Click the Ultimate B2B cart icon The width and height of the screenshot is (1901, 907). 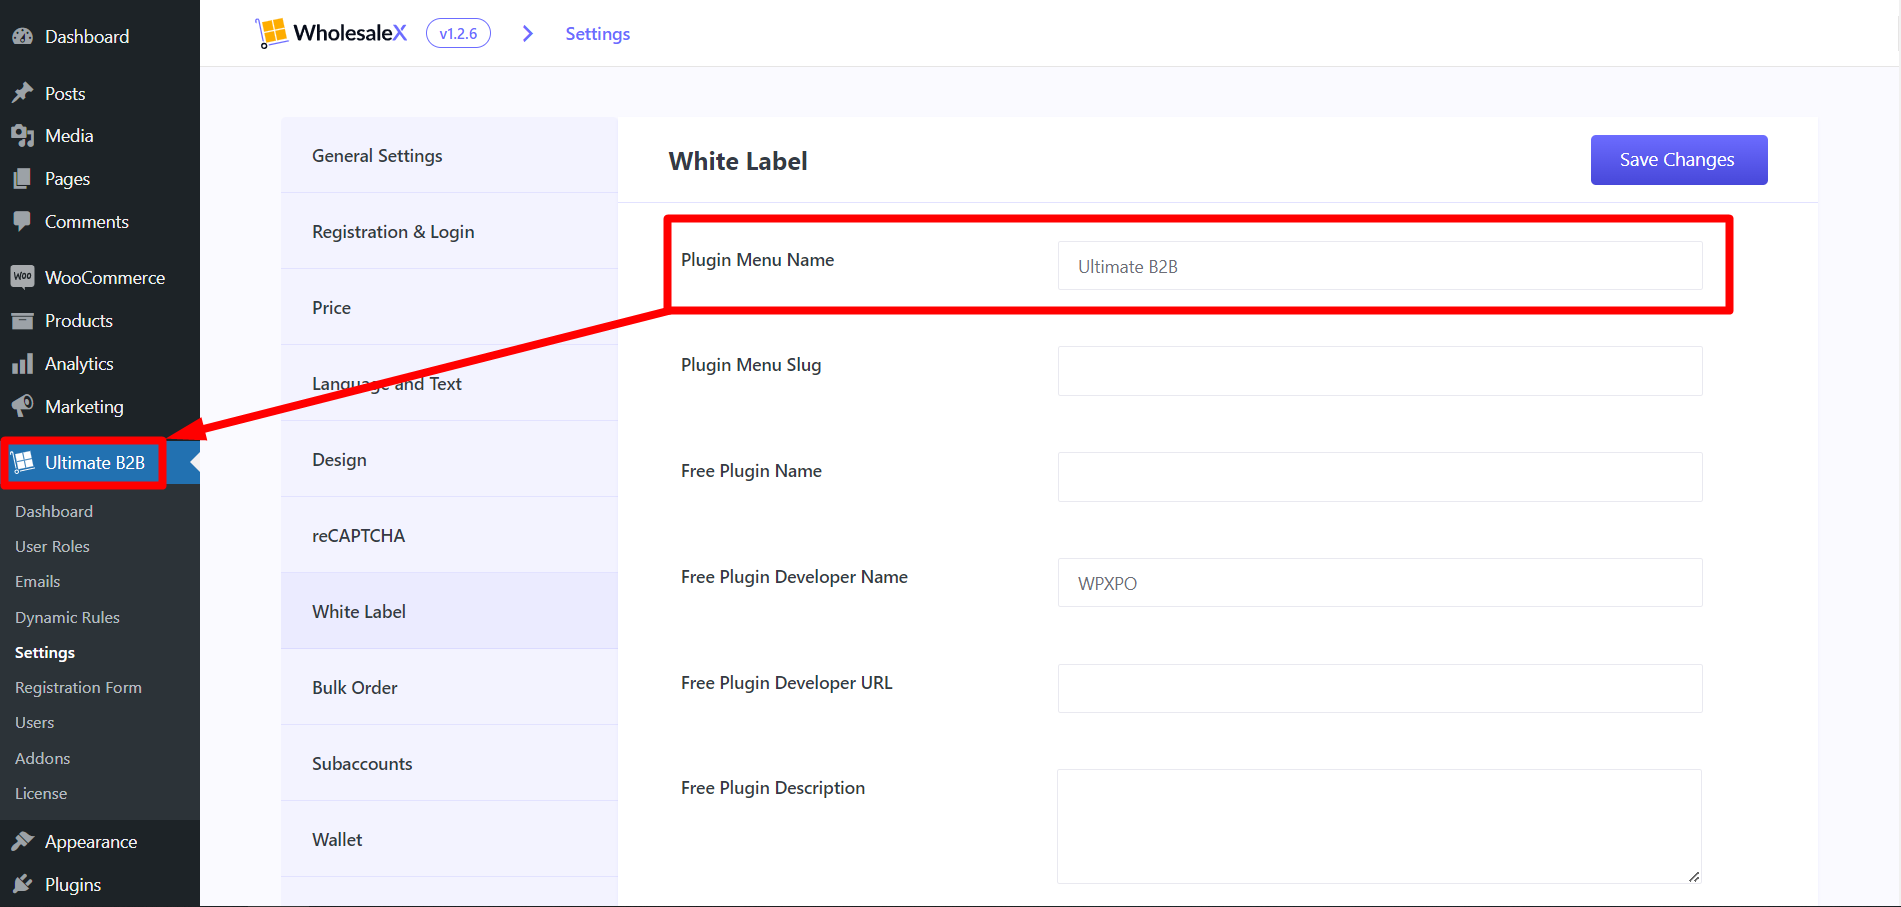point(22,462)
